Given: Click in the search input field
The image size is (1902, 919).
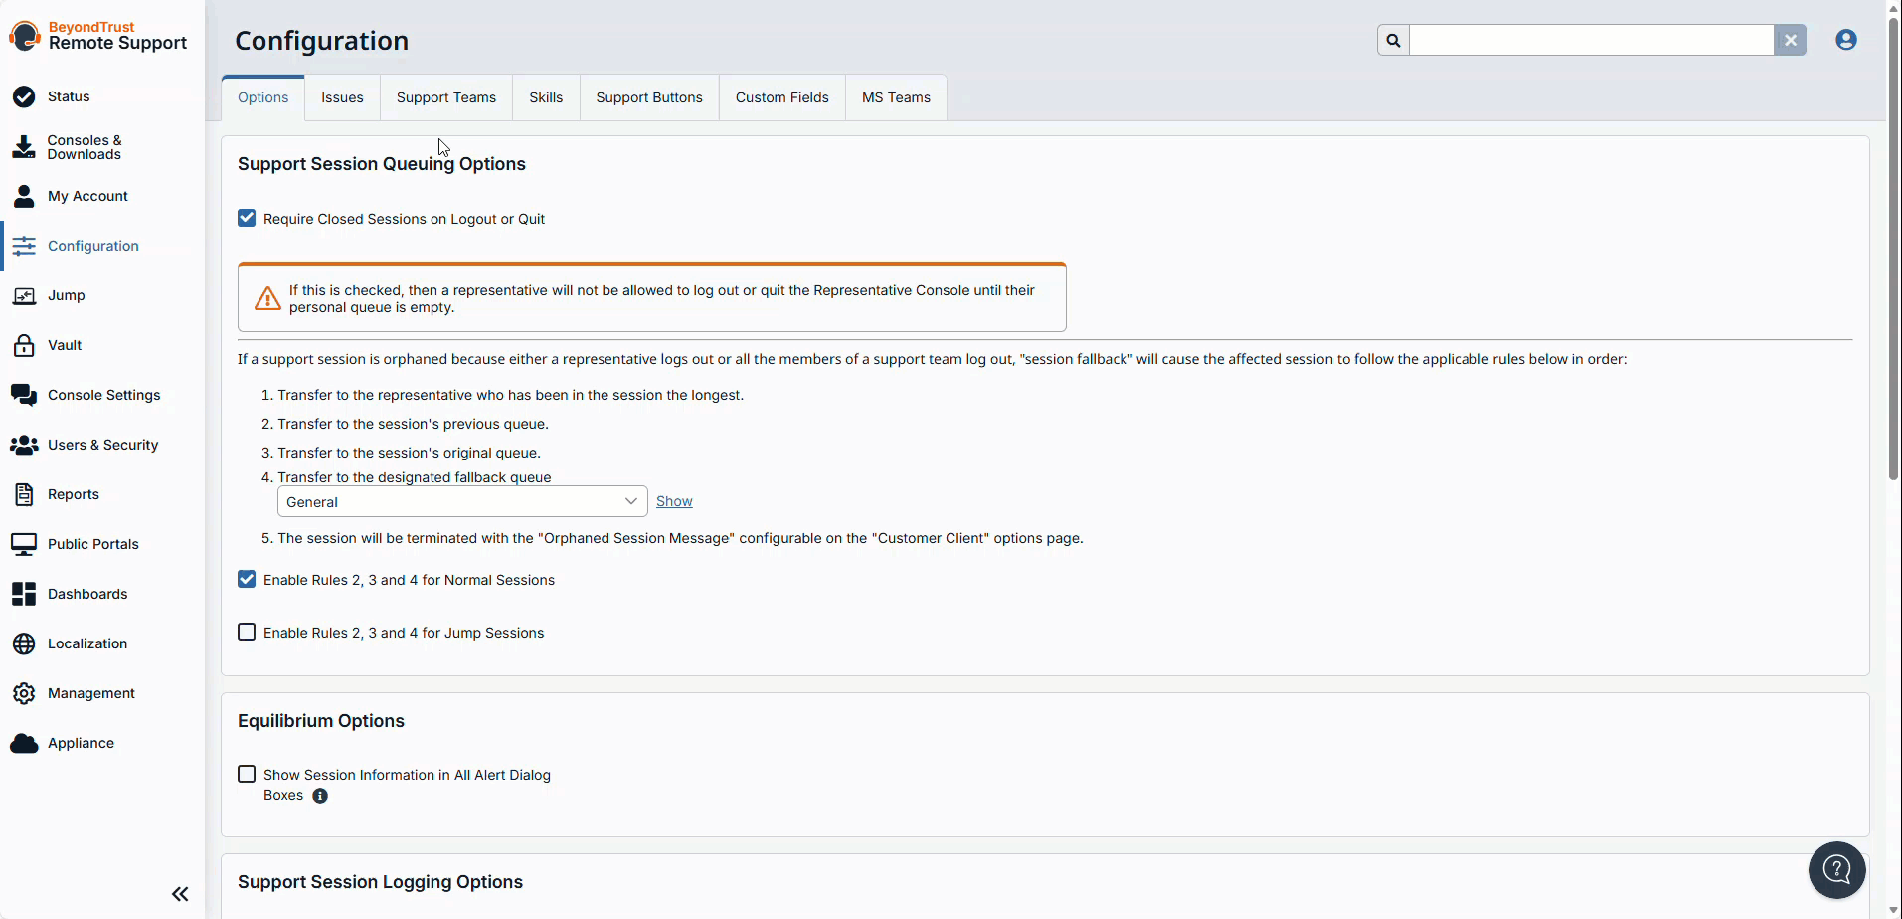Looking at the screenshot, I should pos(1591,41).
